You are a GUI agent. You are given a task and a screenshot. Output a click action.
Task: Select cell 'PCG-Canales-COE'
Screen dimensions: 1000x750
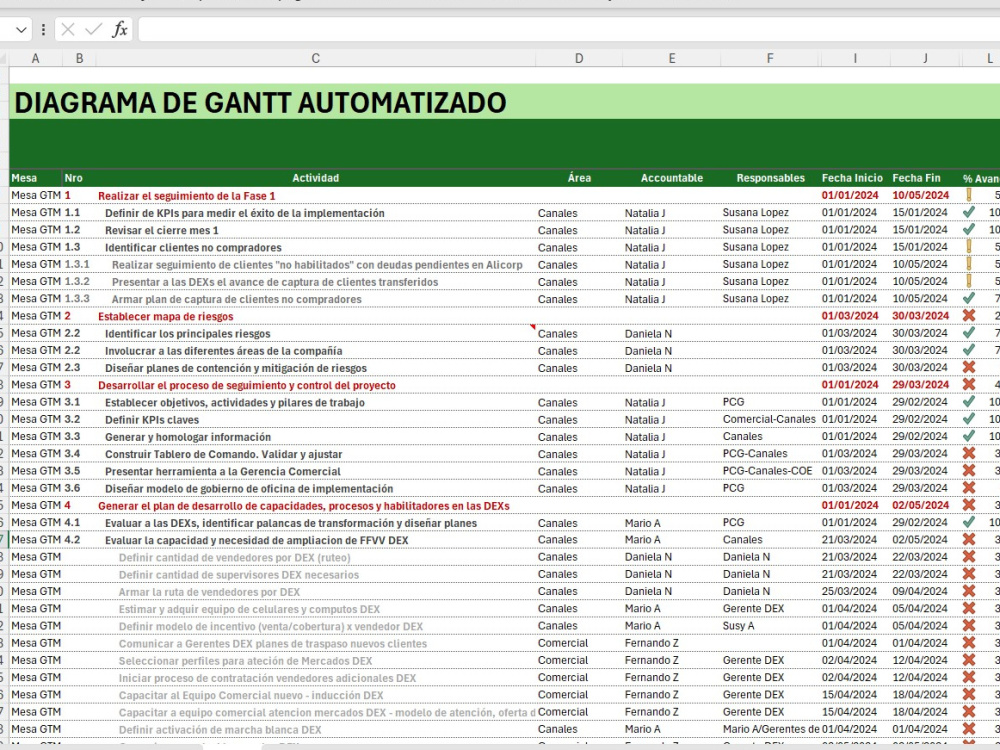(768, 471)
